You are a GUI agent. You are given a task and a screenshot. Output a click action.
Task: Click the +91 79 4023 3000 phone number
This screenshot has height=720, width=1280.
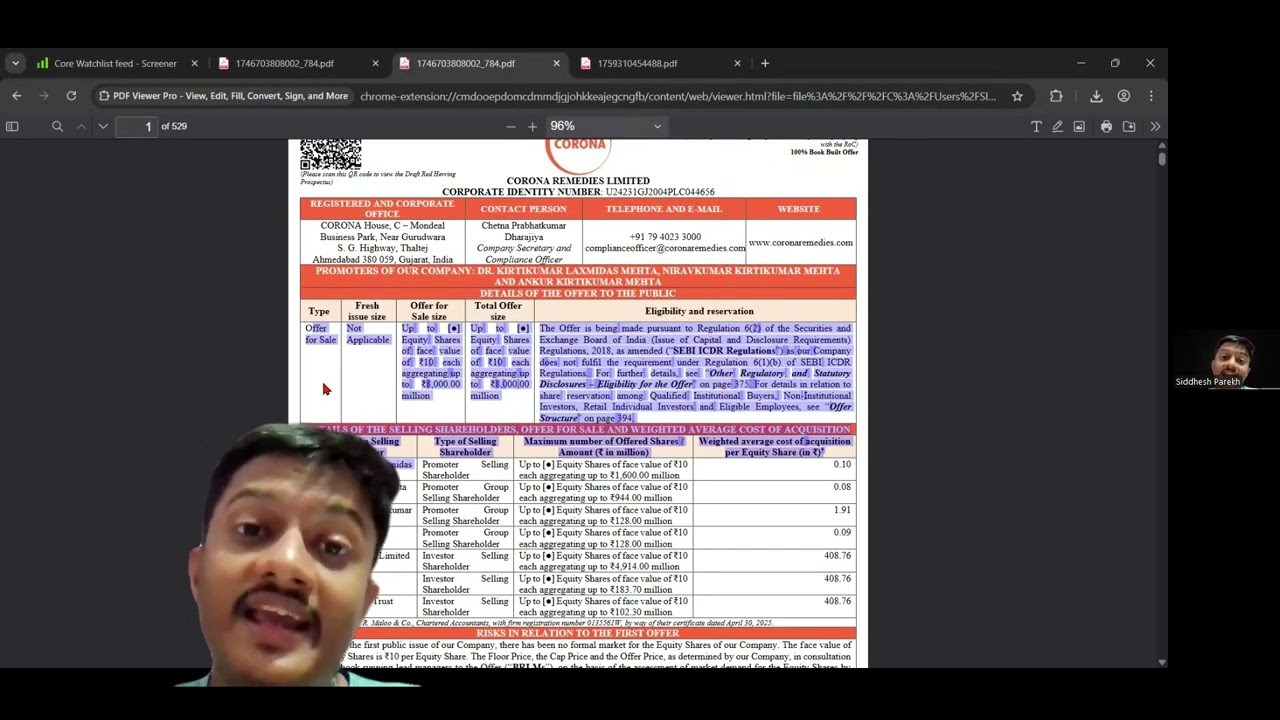pyautogui.click(x=665, y=237)
